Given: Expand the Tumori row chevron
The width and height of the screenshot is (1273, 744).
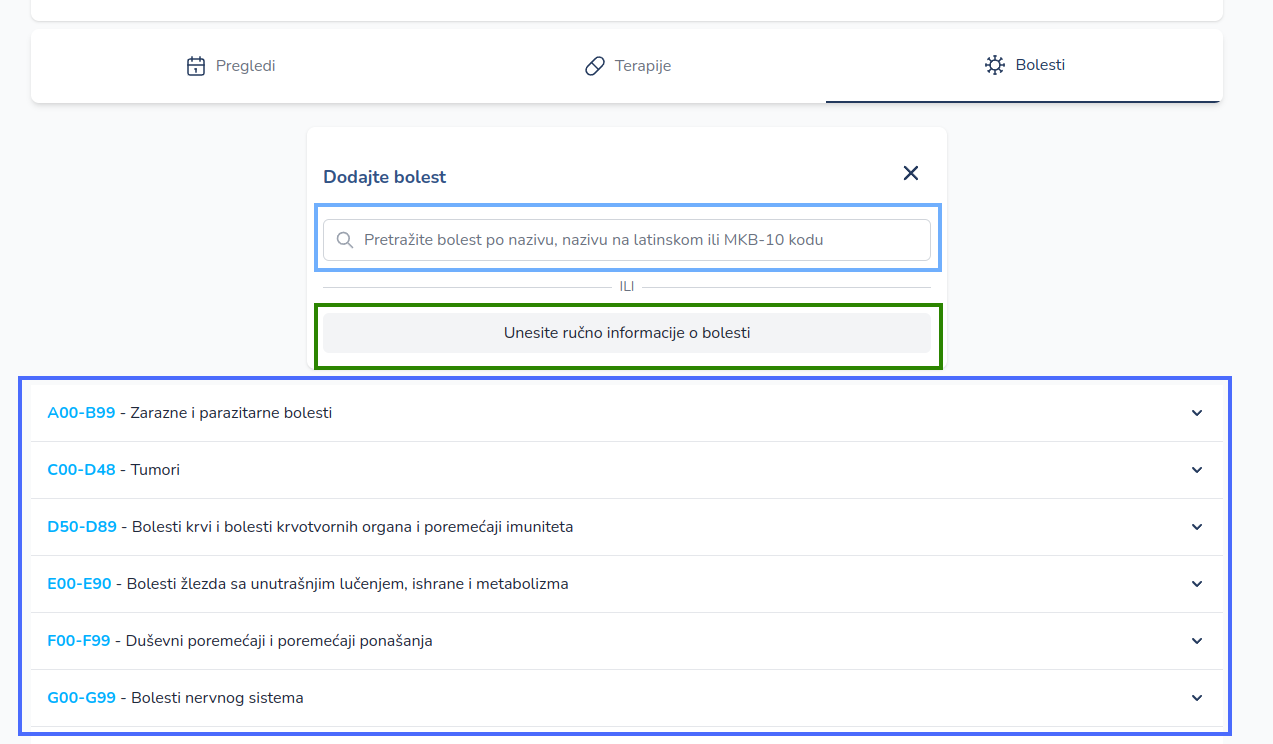Looking at the screenshot, I should click(1197, 470).
